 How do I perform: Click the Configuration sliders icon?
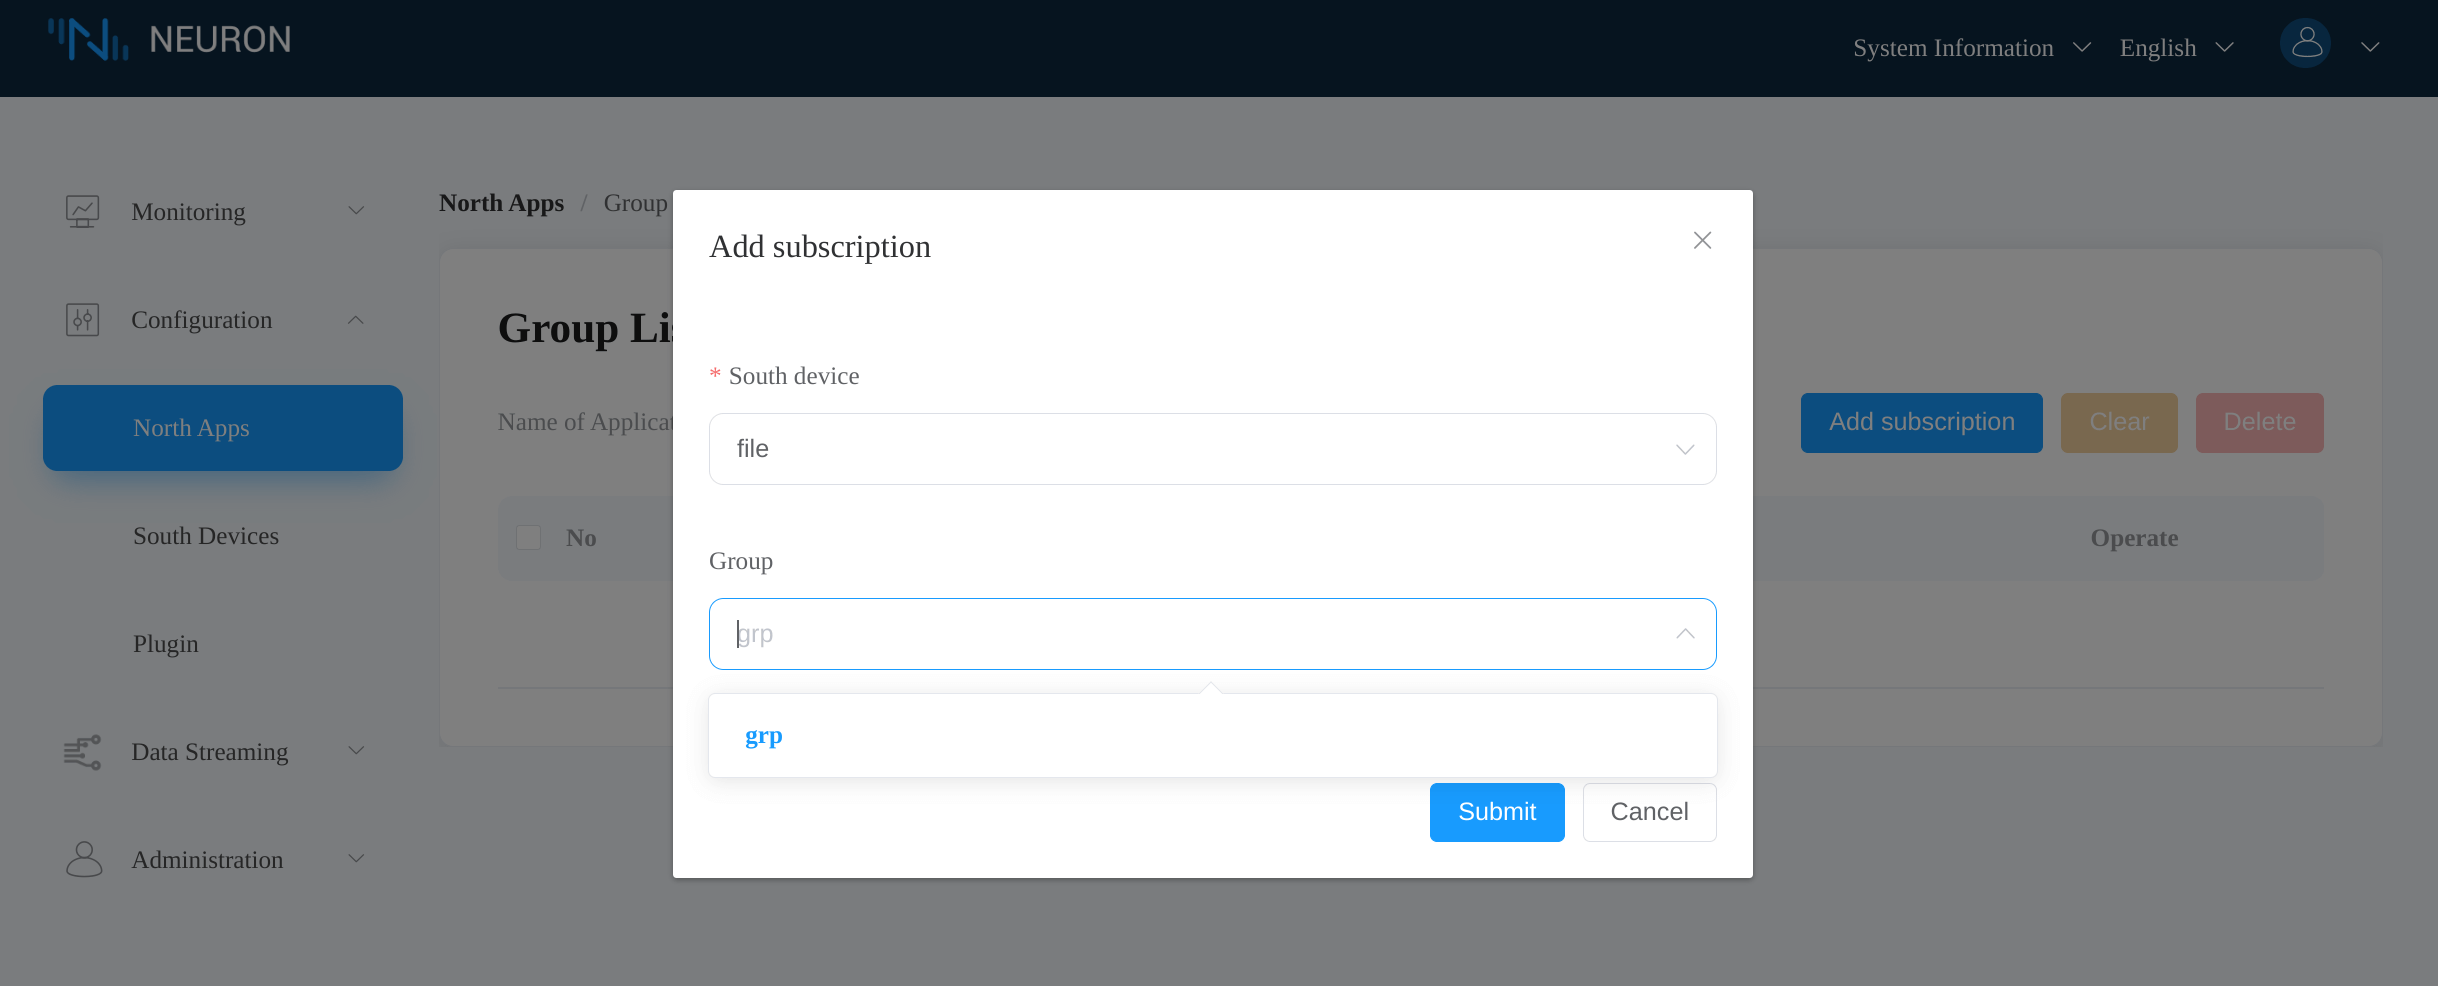point(83,319)
